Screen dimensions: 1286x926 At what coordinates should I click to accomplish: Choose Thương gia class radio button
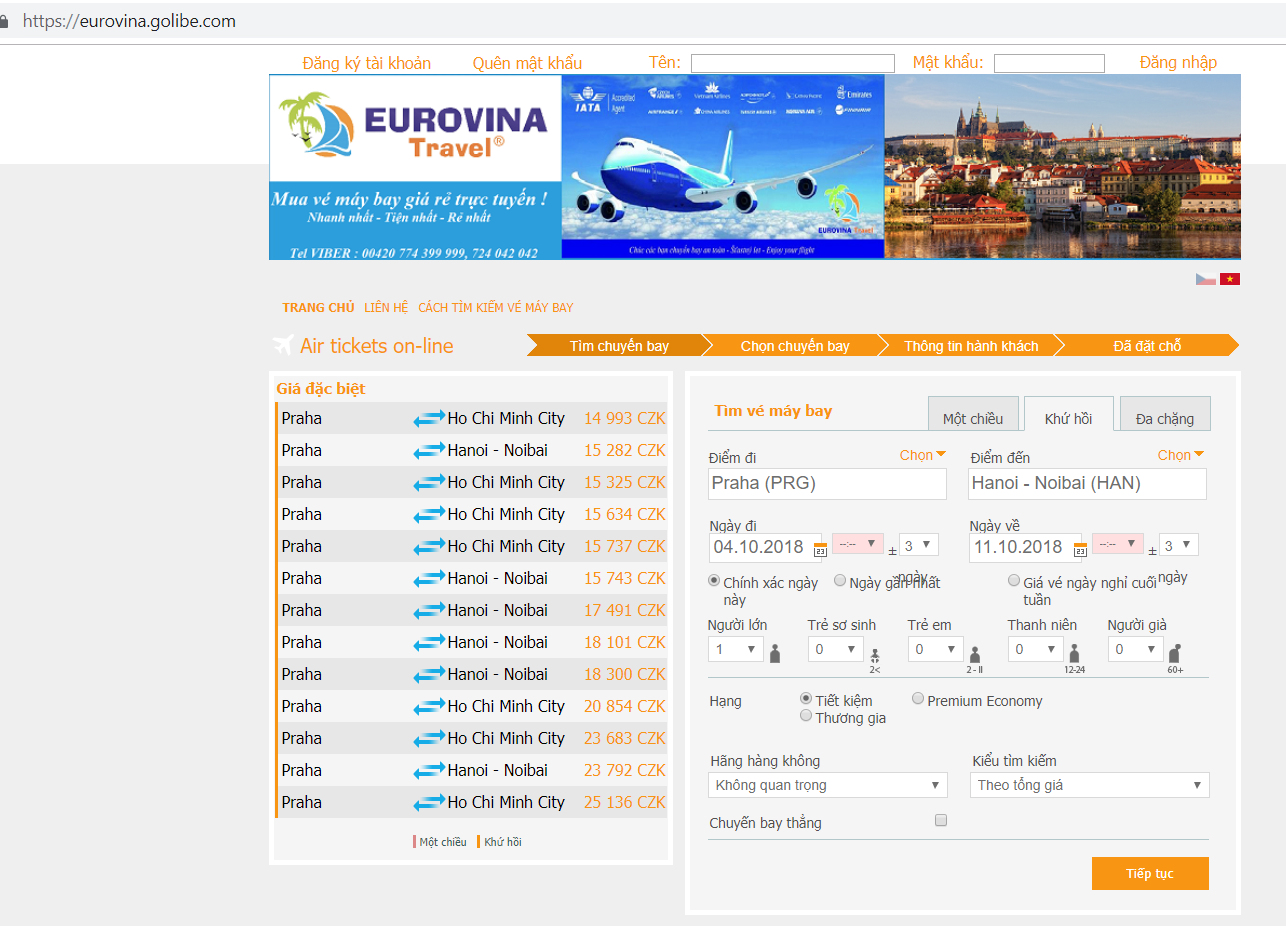click(x=806, y=715)
